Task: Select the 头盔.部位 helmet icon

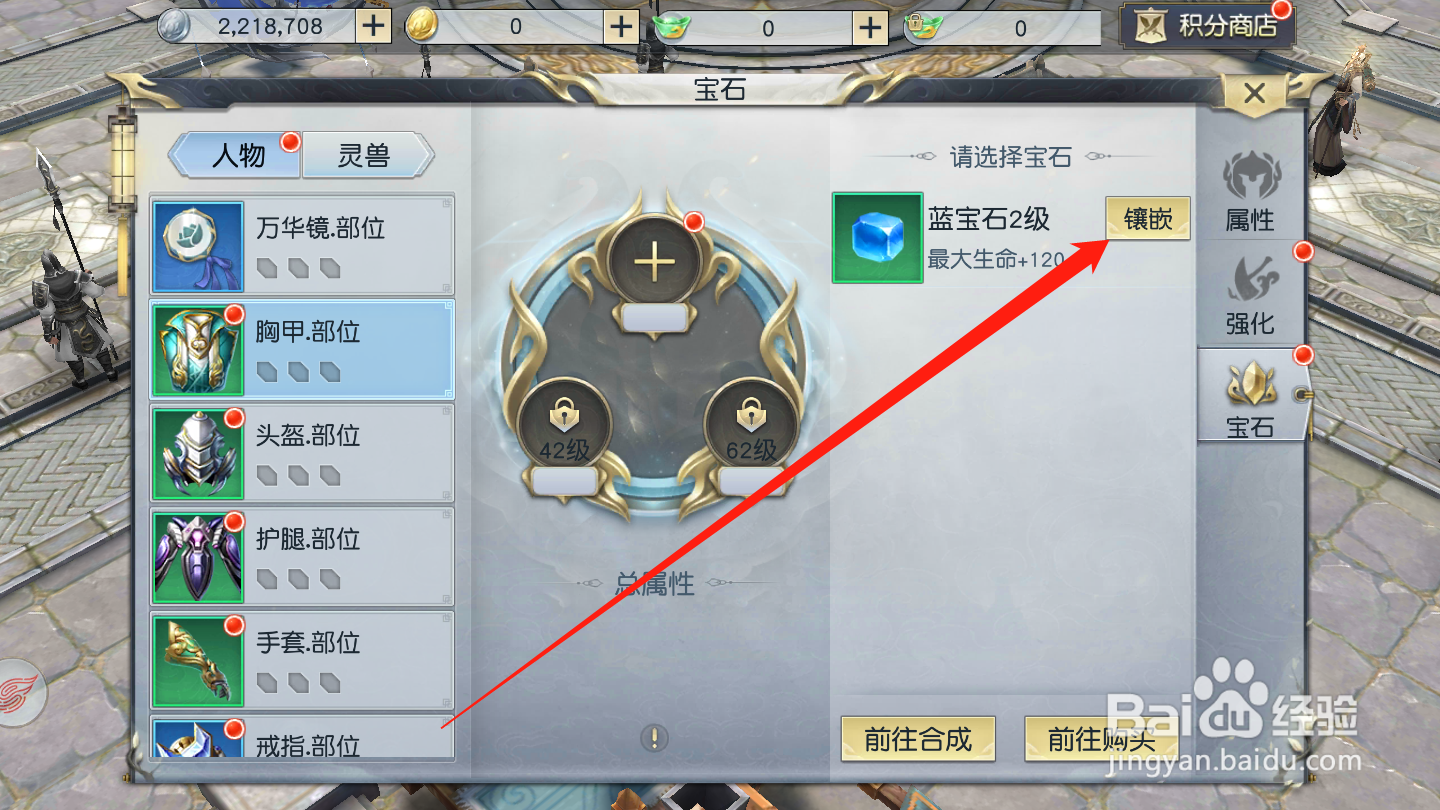Action: coord(199,453)
